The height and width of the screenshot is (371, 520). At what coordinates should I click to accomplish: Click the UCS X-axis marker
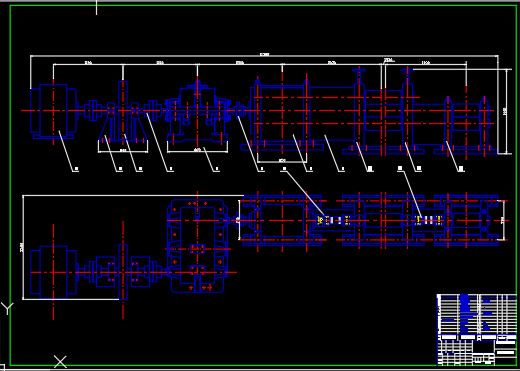[60, 362]
